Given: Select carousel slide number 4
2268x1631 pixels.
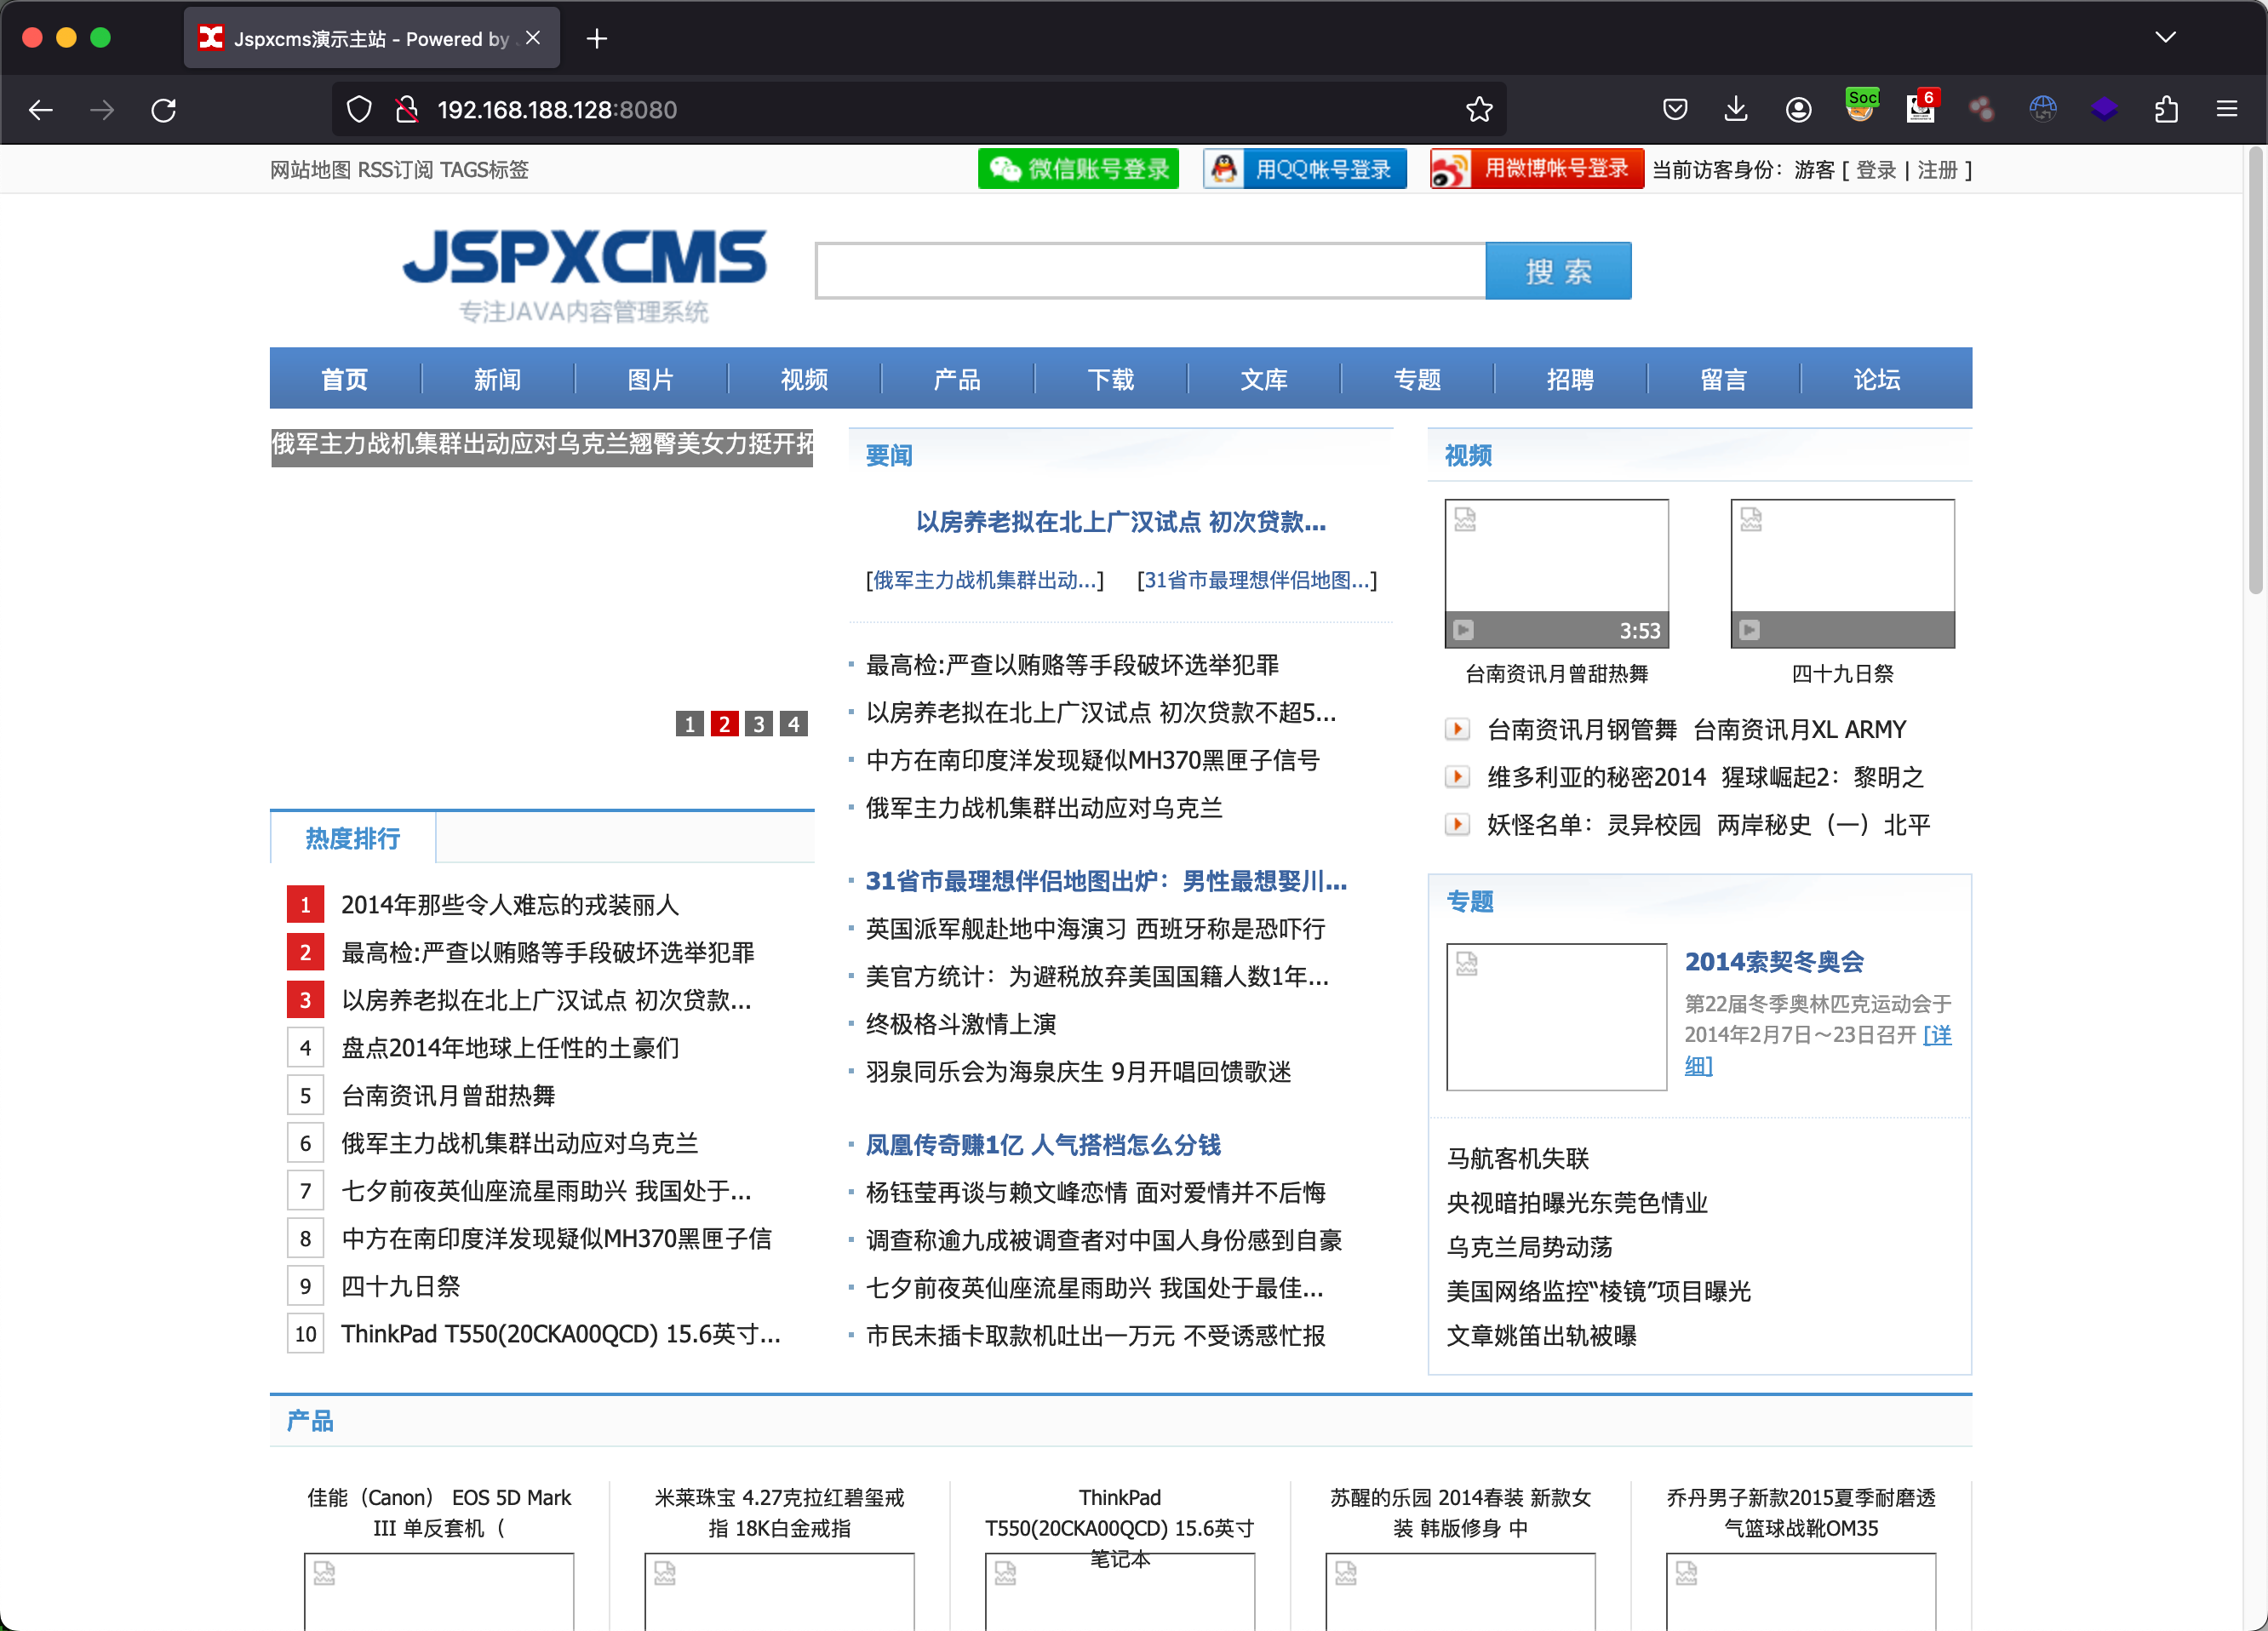Looking at the screenshot, I should (x=794, y=724).
